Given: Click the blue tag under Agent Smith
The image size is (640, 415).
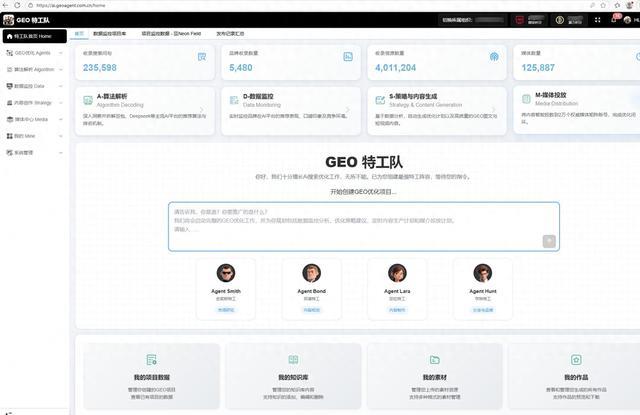Looking at the screenshot, I should (x=226, y=310).
